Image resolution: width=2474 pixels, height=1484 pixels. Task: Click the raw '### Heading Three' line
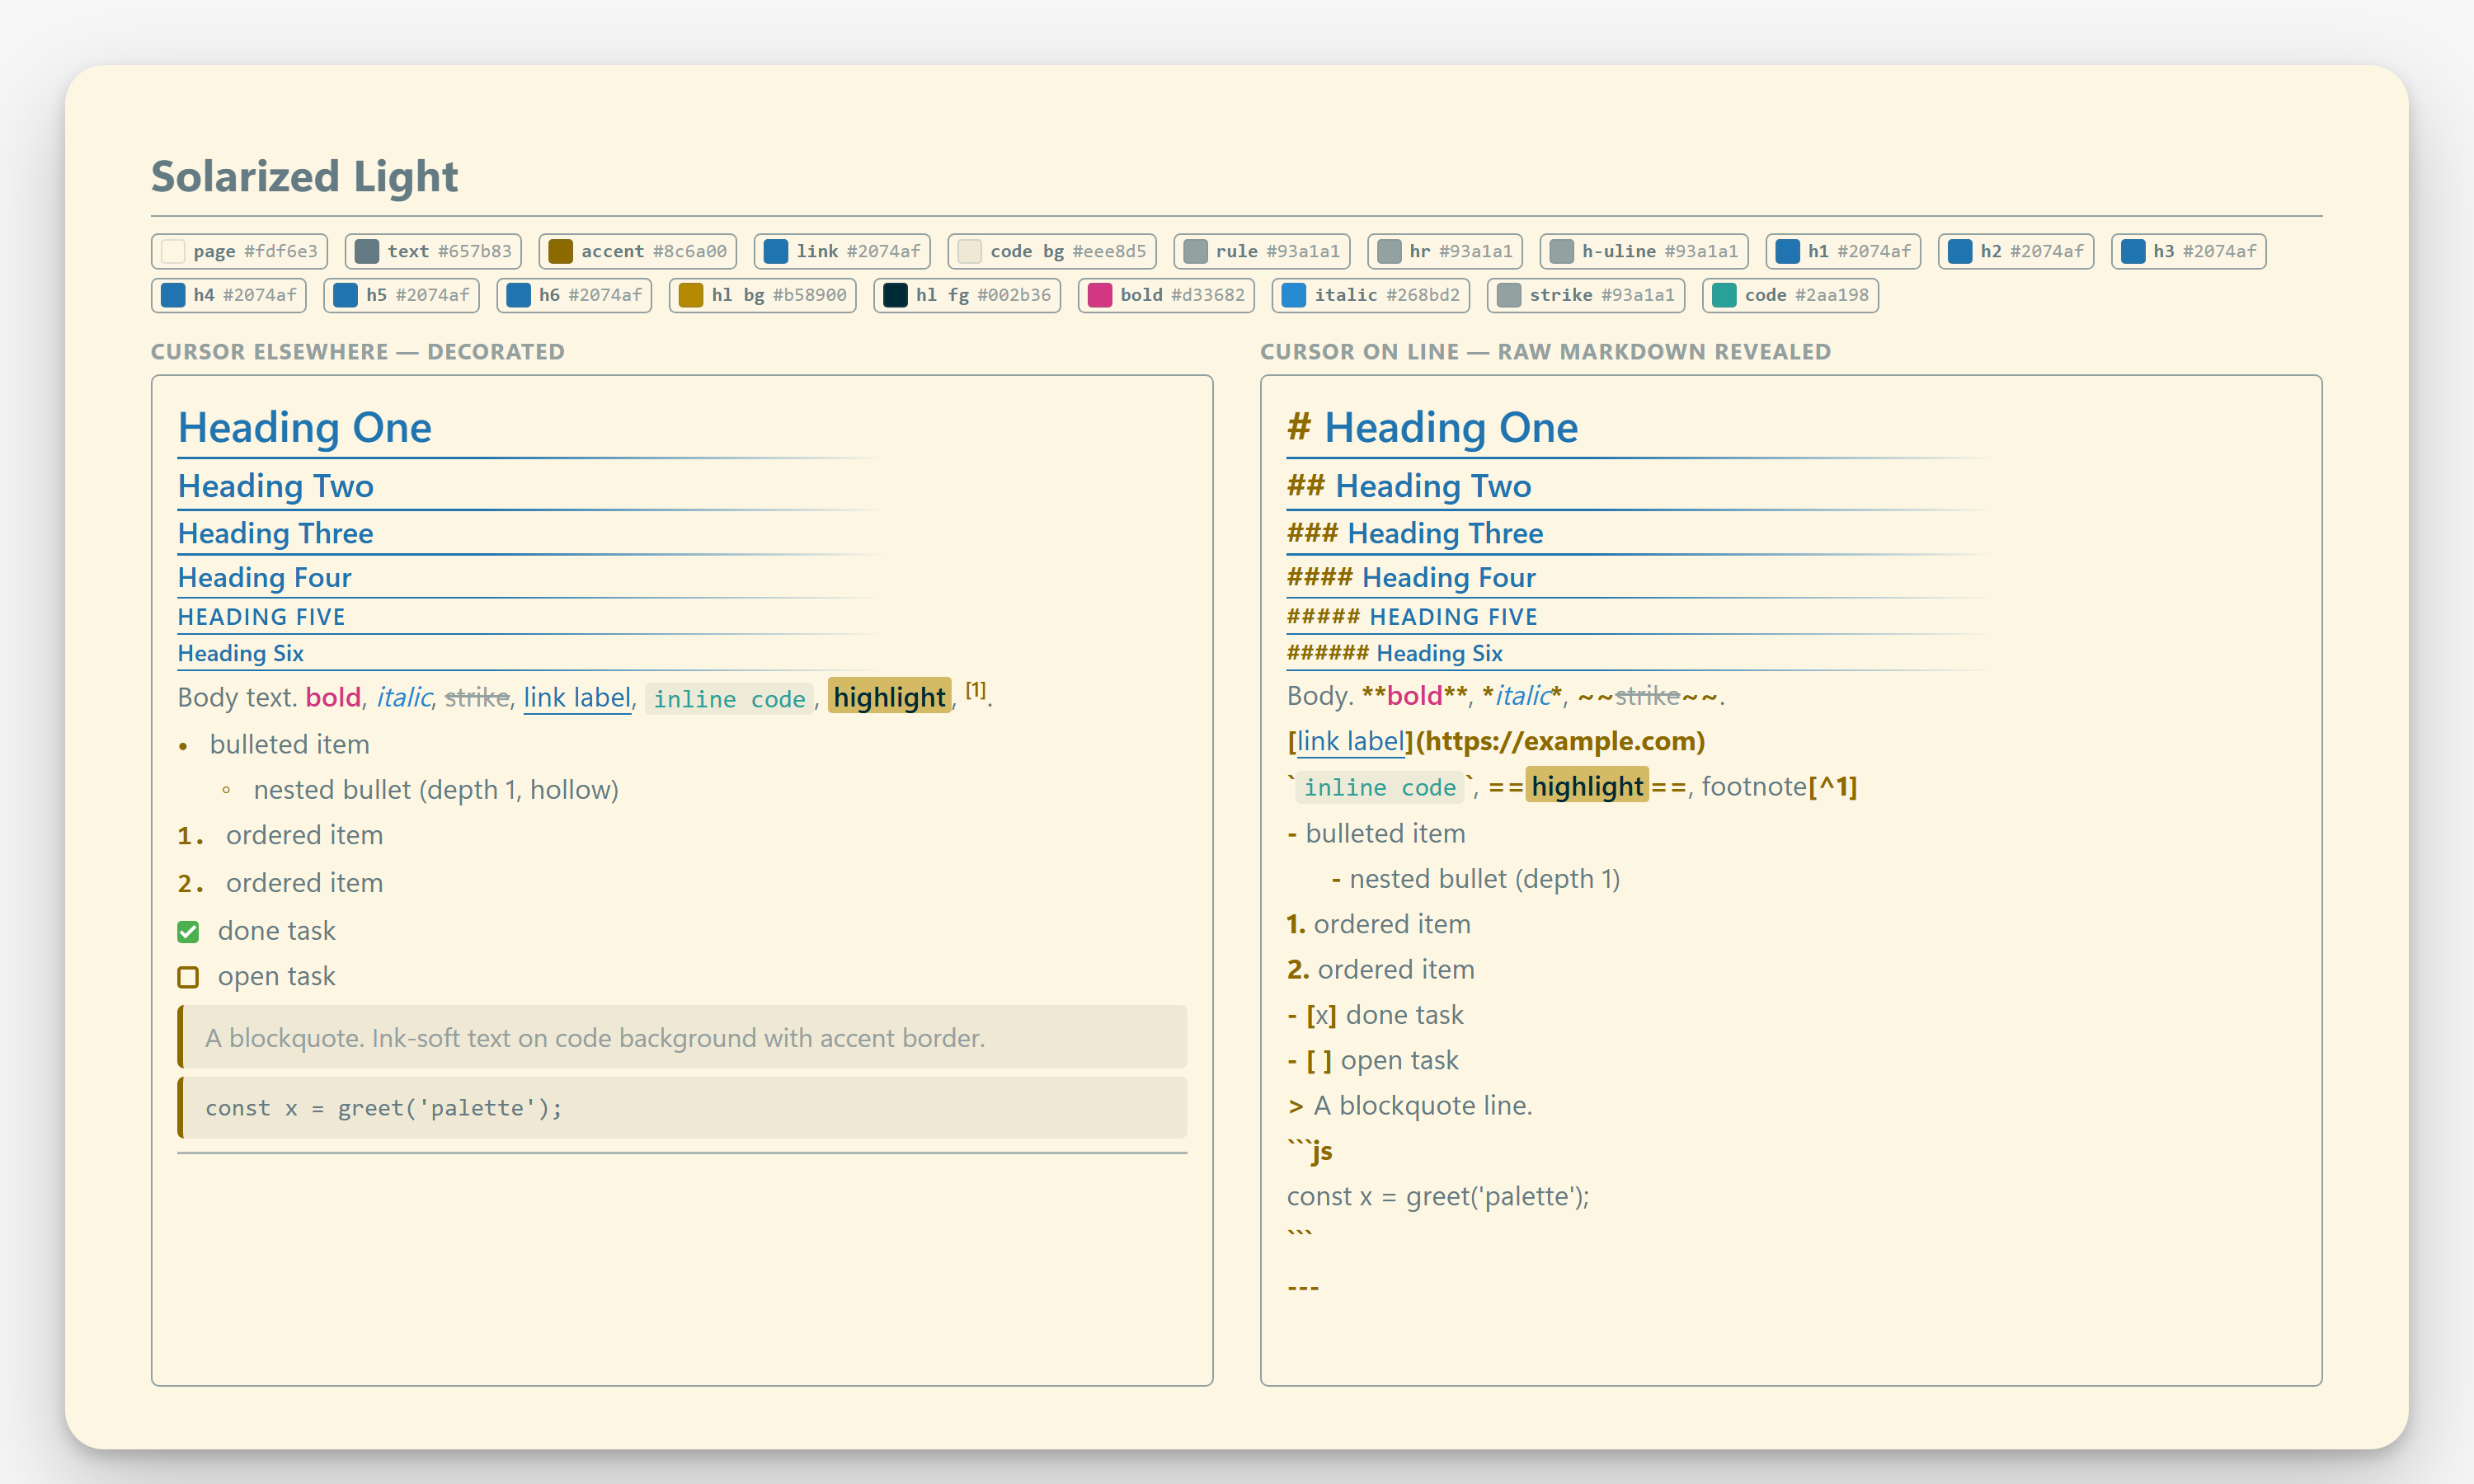tap(1415, 533)
